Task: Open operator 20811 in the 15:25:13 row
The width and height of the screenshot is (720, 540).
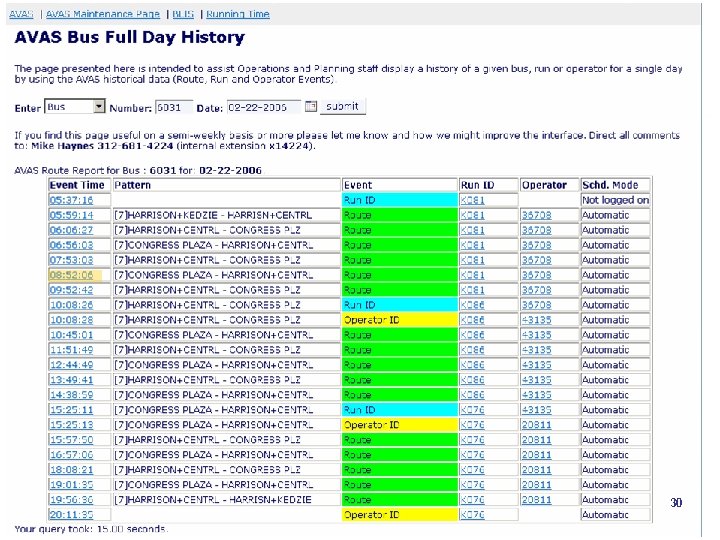Action: click(536, 425)
